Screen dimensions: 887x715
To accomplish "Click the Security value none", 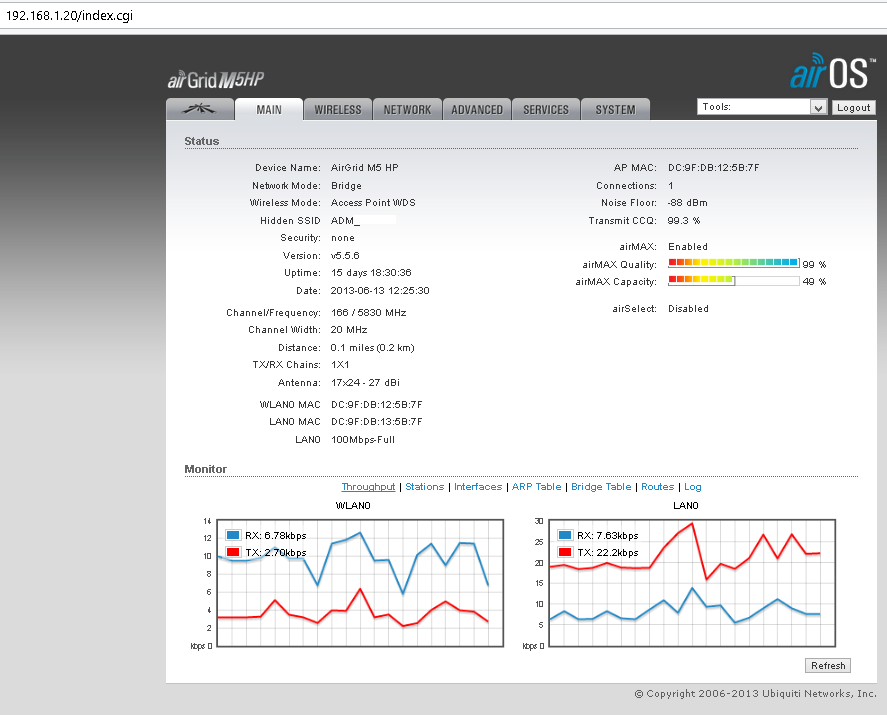I will 343,238.
